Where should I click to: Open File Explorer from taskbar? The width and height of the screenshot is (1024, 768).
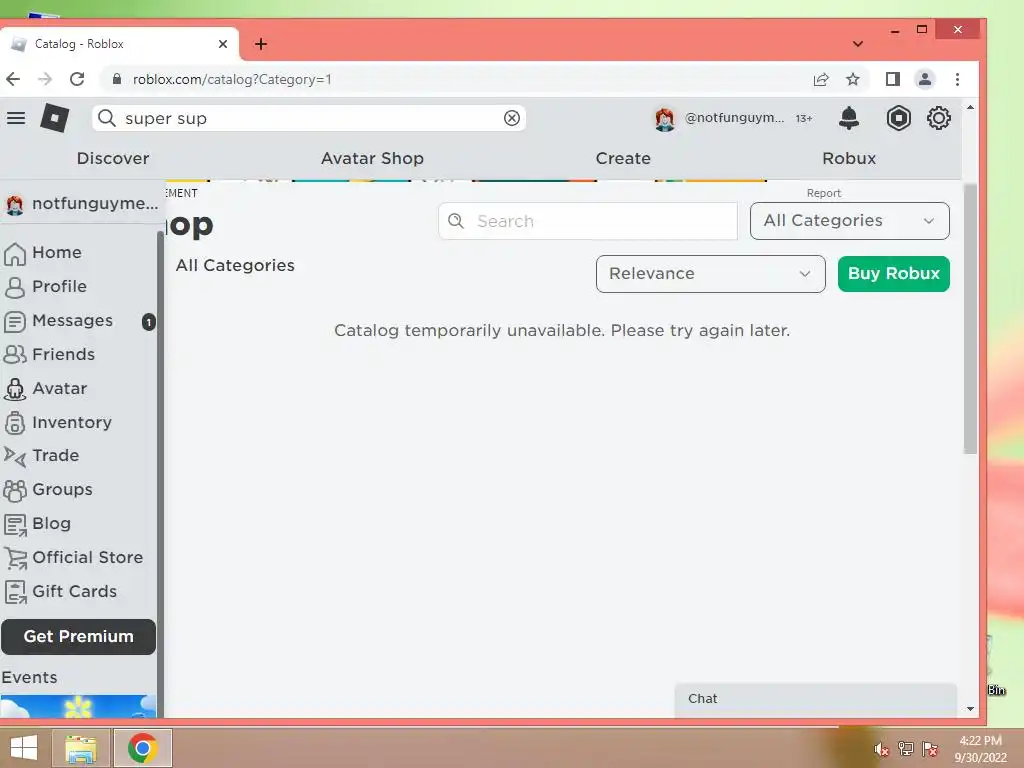81,748
